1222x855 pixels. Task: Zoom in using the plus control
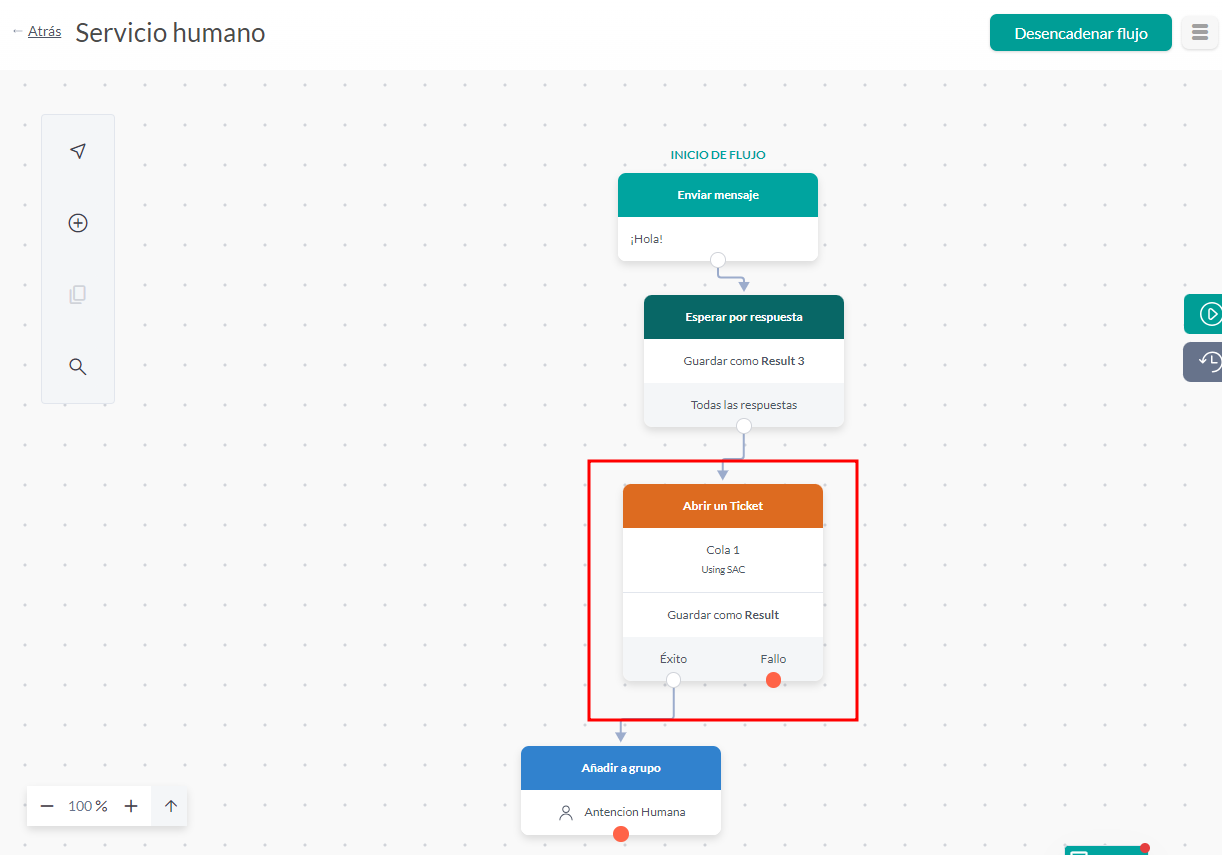tap(131, 805)
